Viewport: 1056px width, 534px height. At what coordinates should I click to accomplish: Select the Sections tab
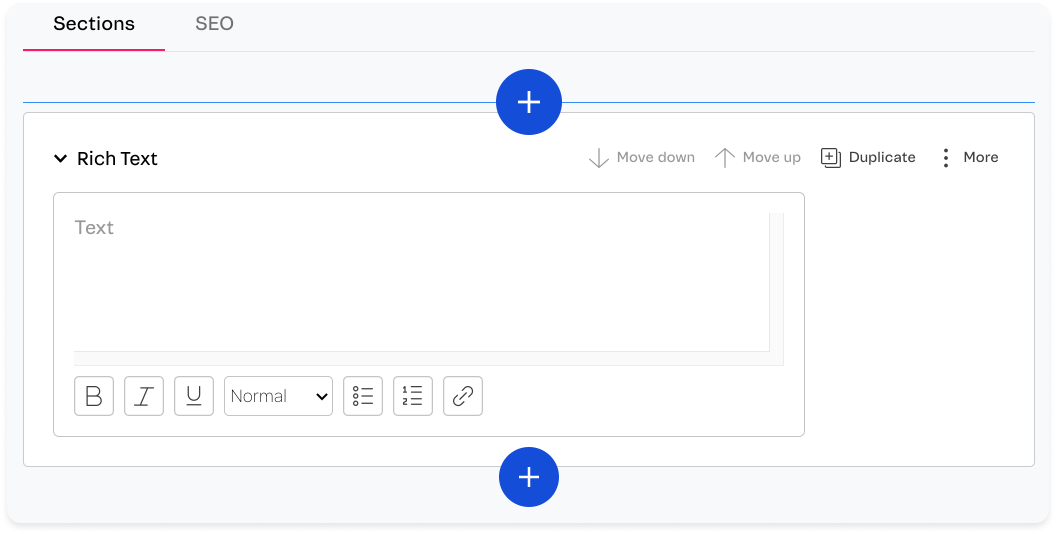94,24
